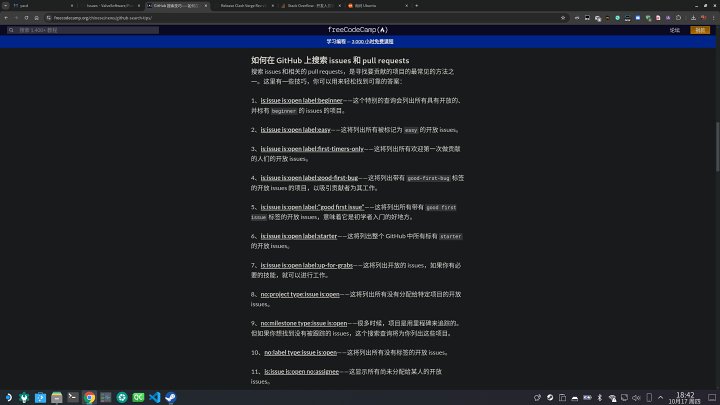Image resolution: width=720 pixels, height=405 pixels.
Task: Open the KDE application launcher
Action: point(8,397)
